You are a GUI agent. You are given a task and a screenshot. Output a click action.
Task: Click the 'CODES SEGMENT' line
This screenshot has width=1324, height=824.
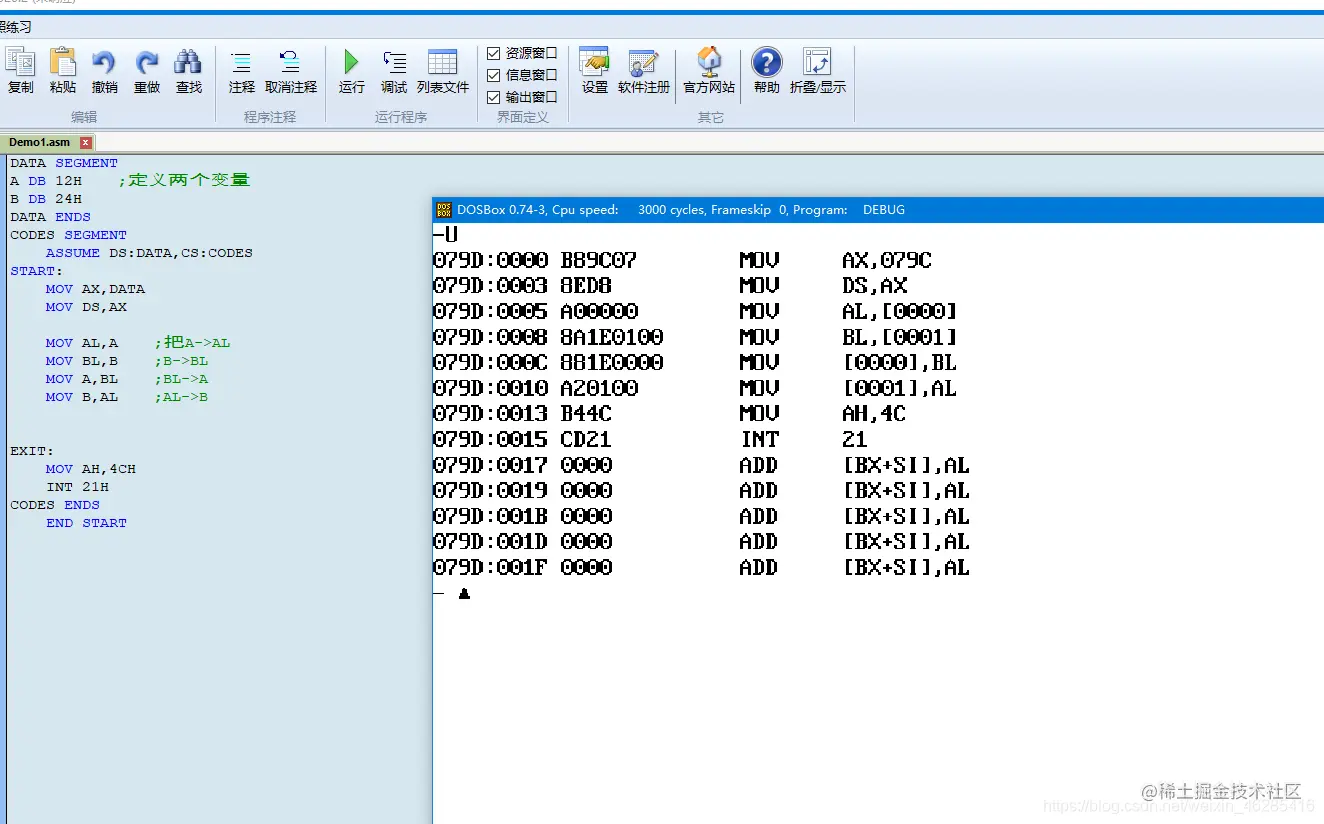click(68, 235)
